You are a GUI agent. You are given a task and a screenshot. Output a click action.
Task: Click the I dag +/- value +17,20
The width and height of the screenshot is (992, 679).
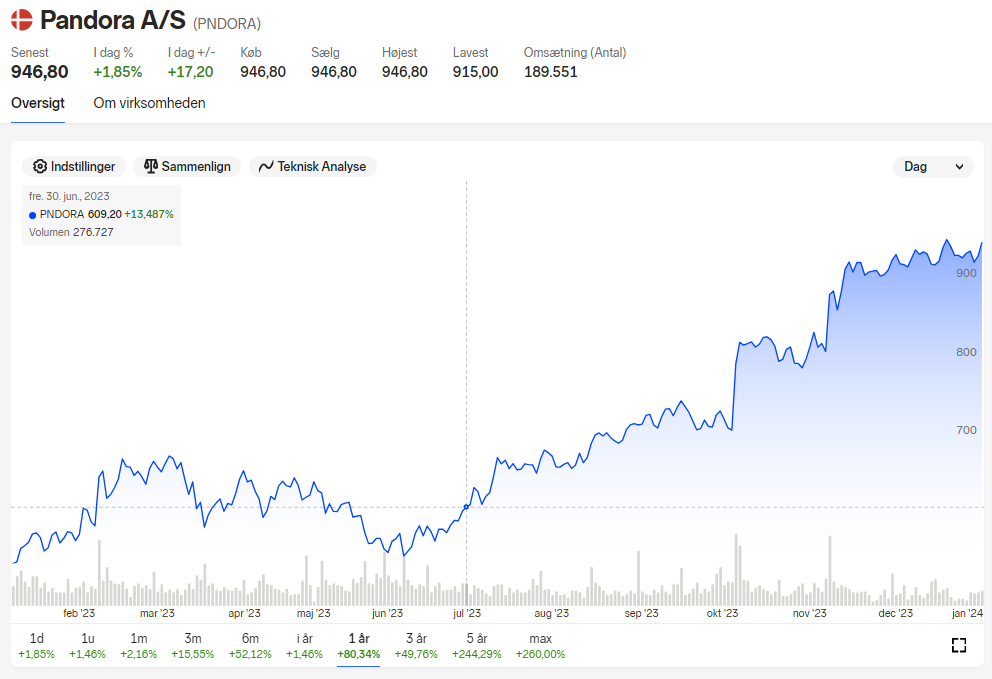pos(190,72)
